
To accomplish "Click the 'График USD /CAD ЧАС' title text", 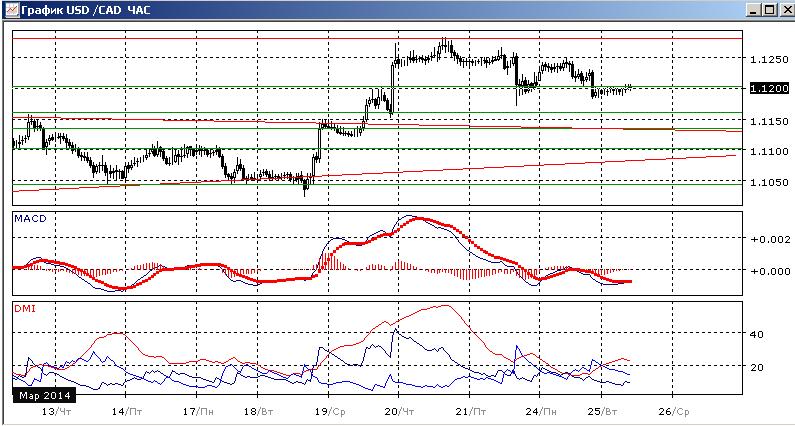I will (x=86, y=10).
